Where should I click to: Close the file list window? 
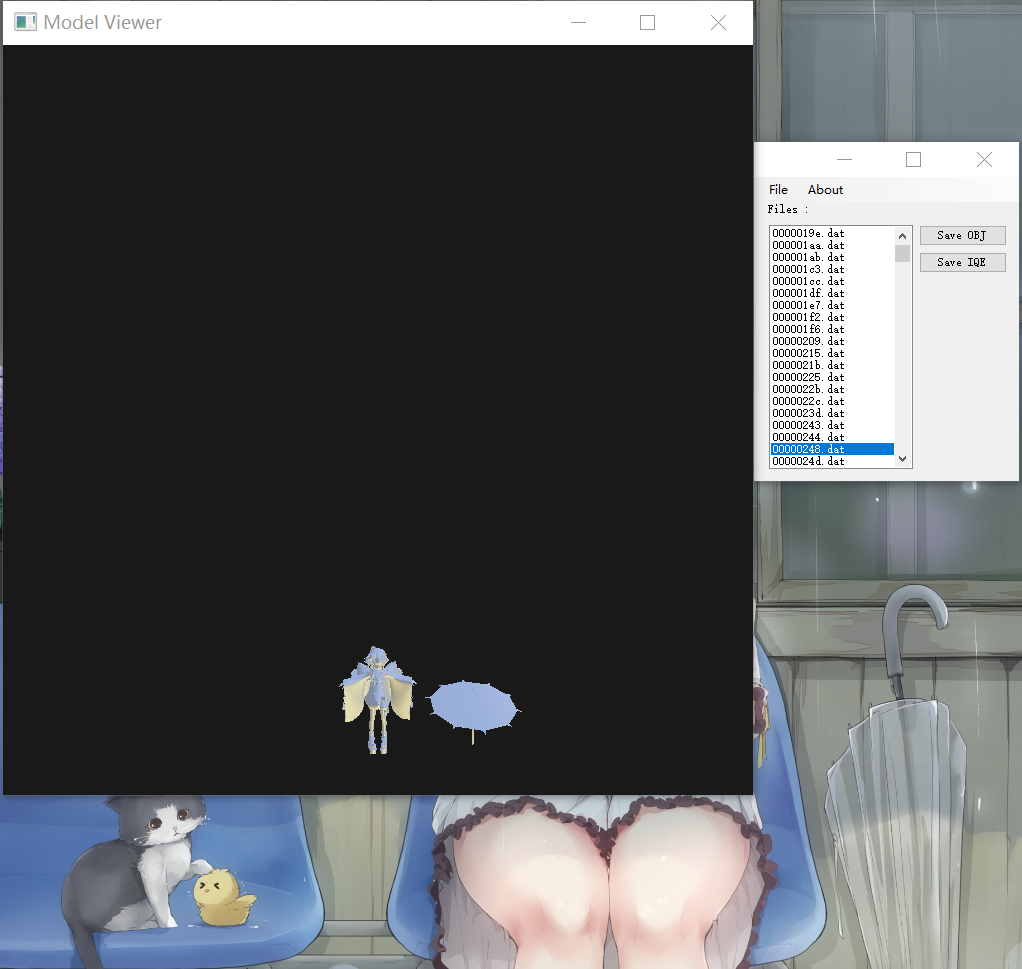984,160
